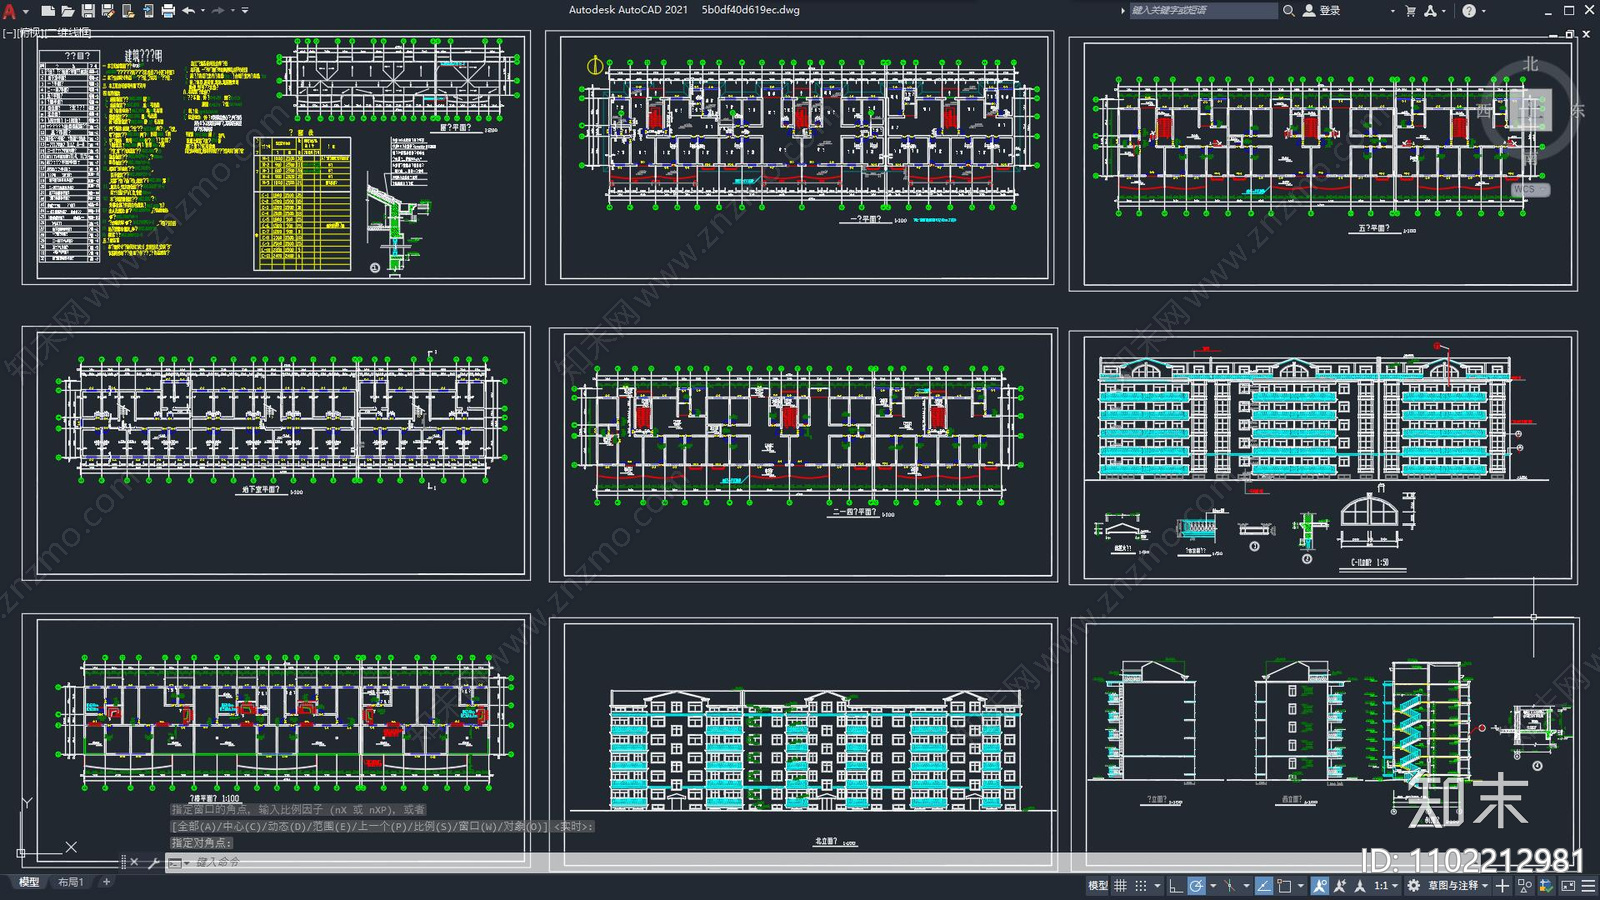
Task: Add a new layout with plus tab
Action: [106, 882]
